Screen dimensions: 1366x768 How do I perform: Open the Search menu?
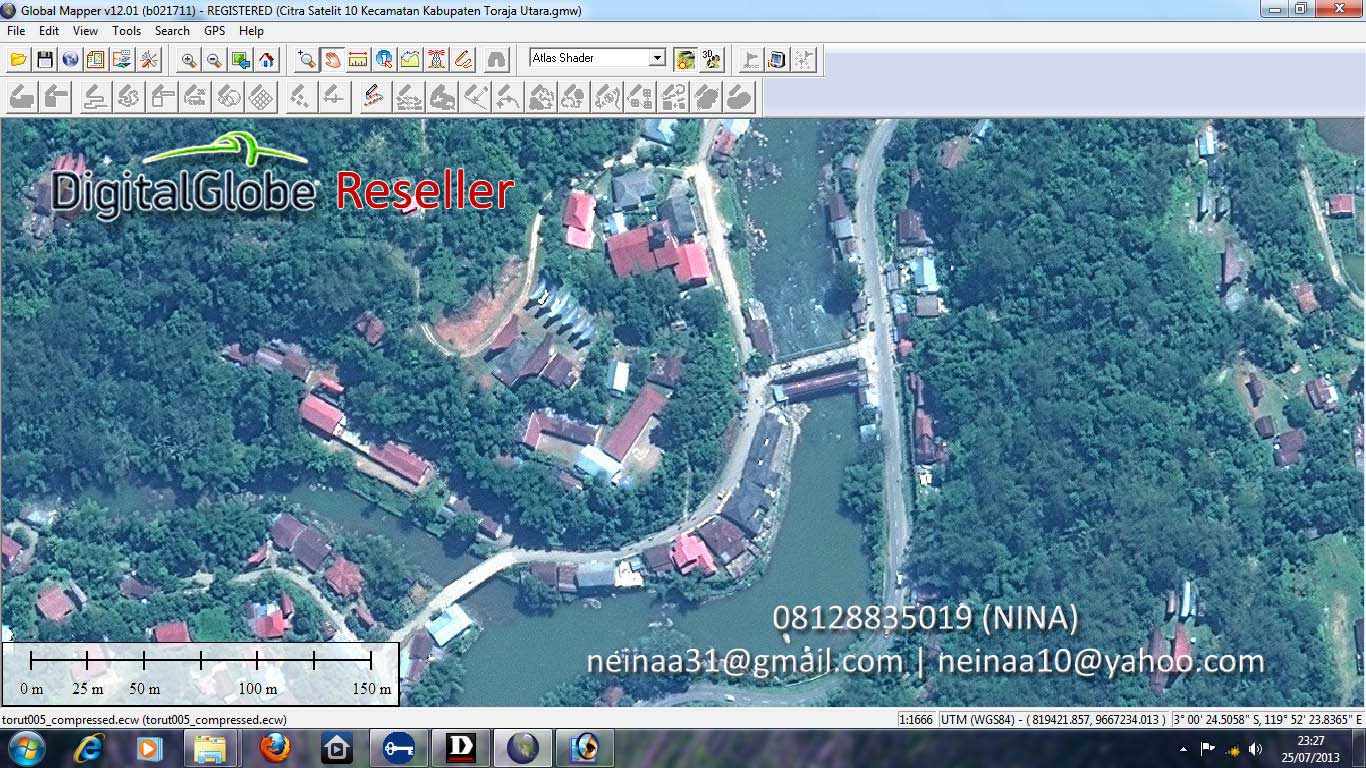point(172,31)
